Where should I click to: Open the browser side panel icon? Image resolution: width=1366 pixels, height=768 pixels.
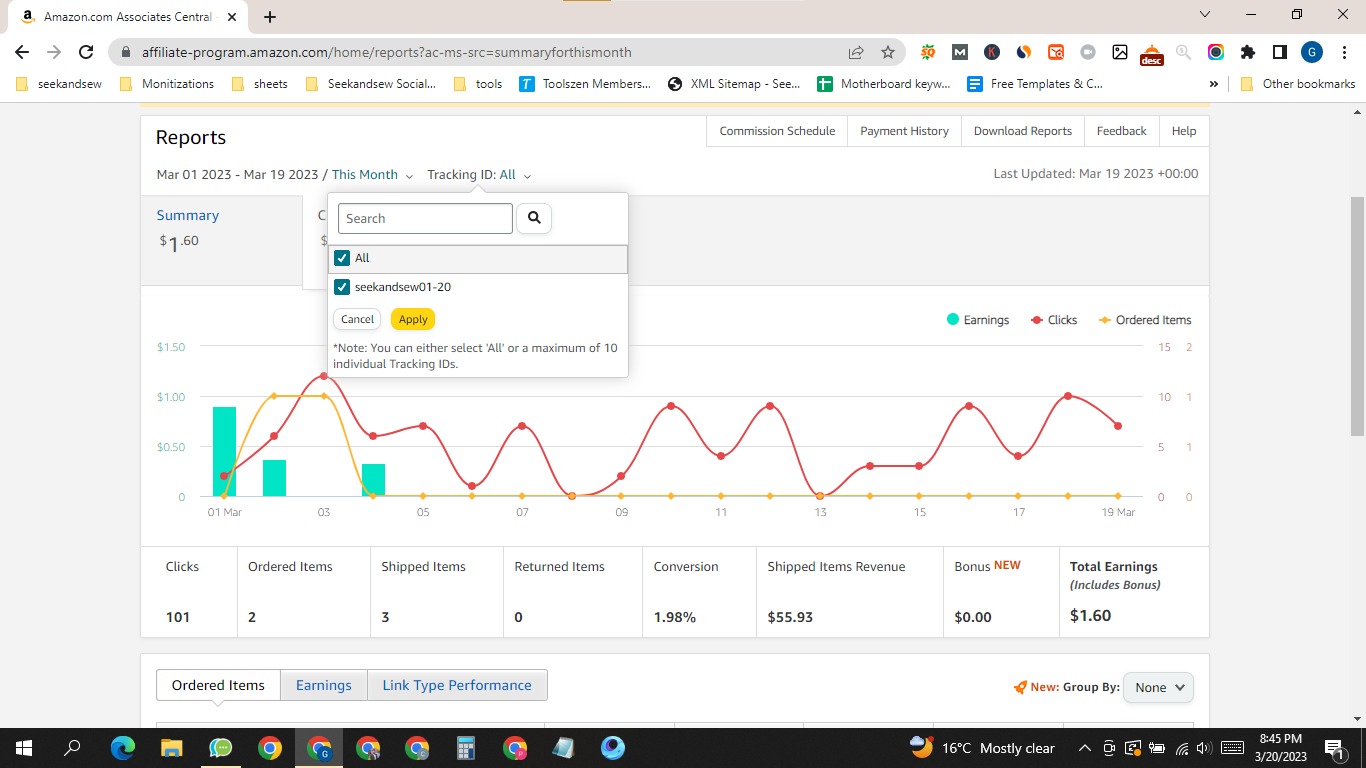1279,52
